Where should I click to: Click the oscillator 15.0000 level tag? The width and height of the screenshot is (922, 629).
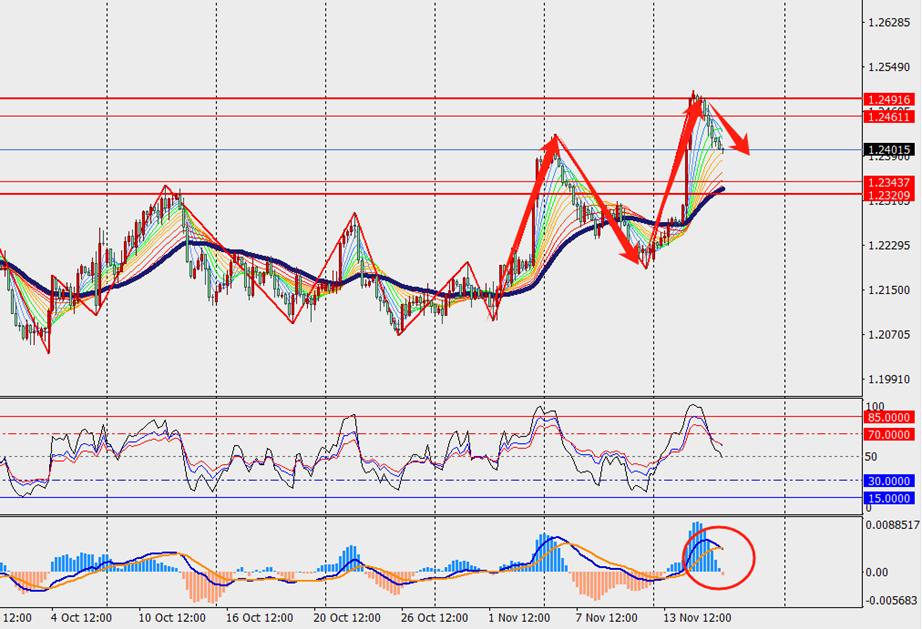click(x=889, y=498)
